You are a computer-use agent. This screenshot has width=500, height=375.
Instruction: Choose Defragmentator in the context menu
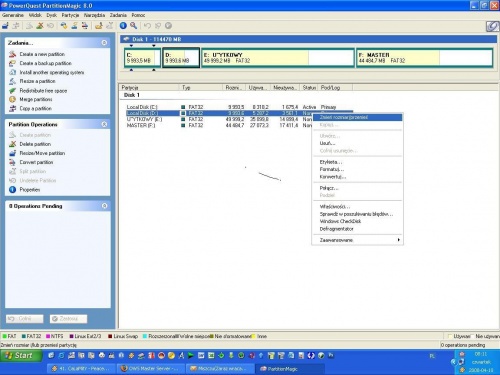point(357,229)
